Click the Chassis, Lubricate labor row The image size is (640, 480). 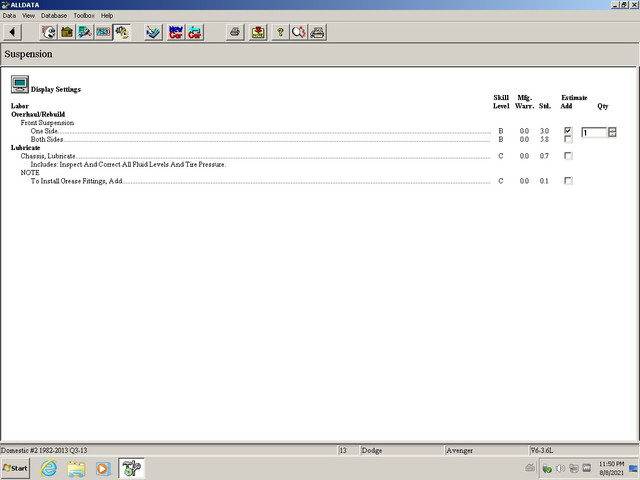pos(285,156)
